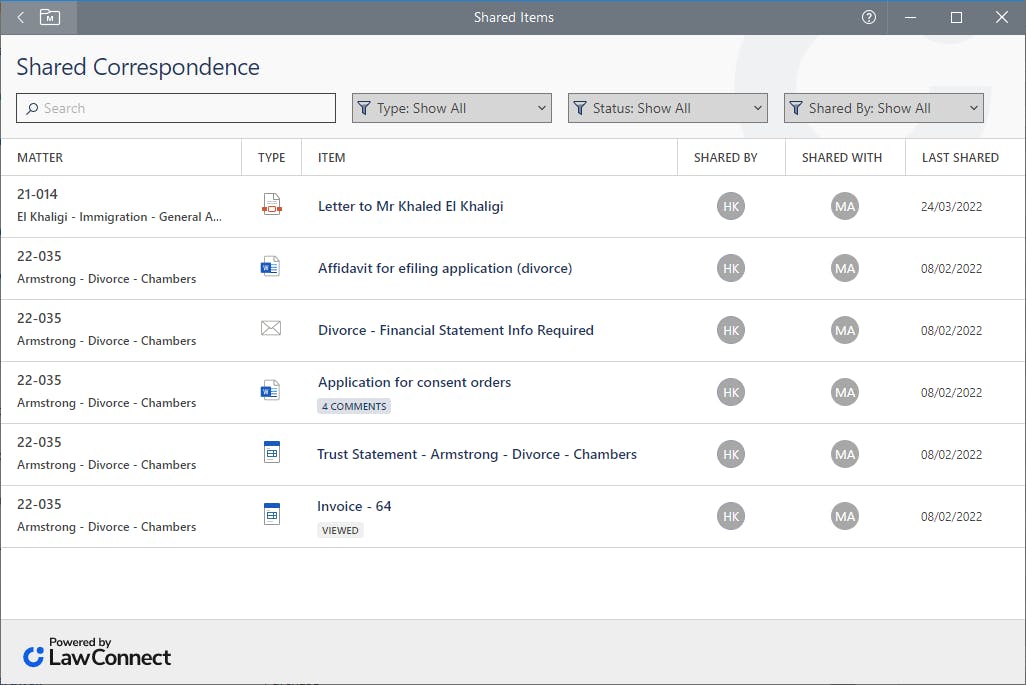Click MA avatar on the El Khaligi row
The height and width of the screenshot is (685, 1026).
pyautogui.click(x=845, y=207)
